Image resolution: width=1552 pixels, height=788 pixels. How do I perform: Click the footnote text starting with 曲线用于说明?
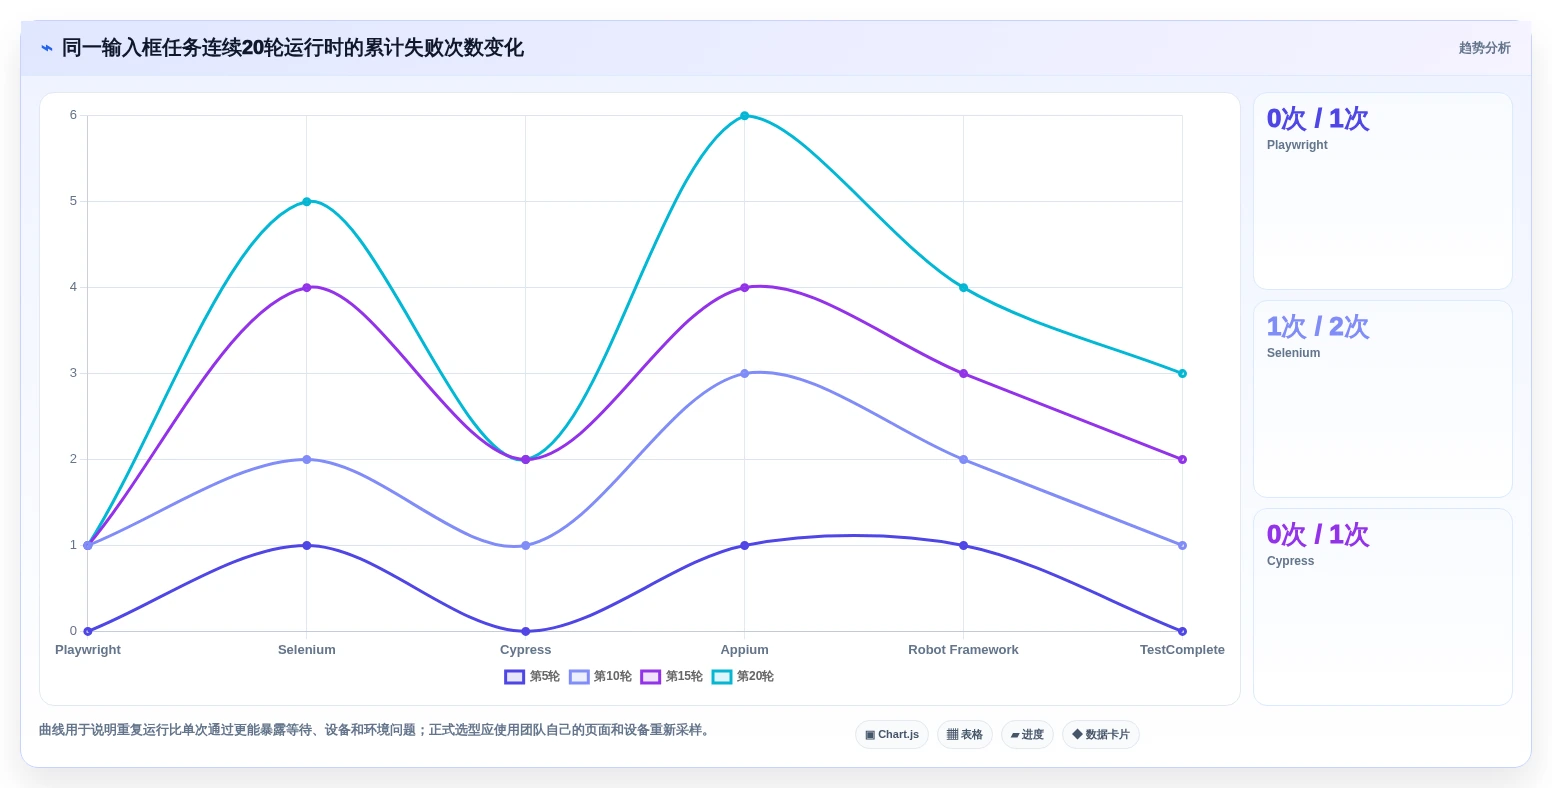[376, 731]
